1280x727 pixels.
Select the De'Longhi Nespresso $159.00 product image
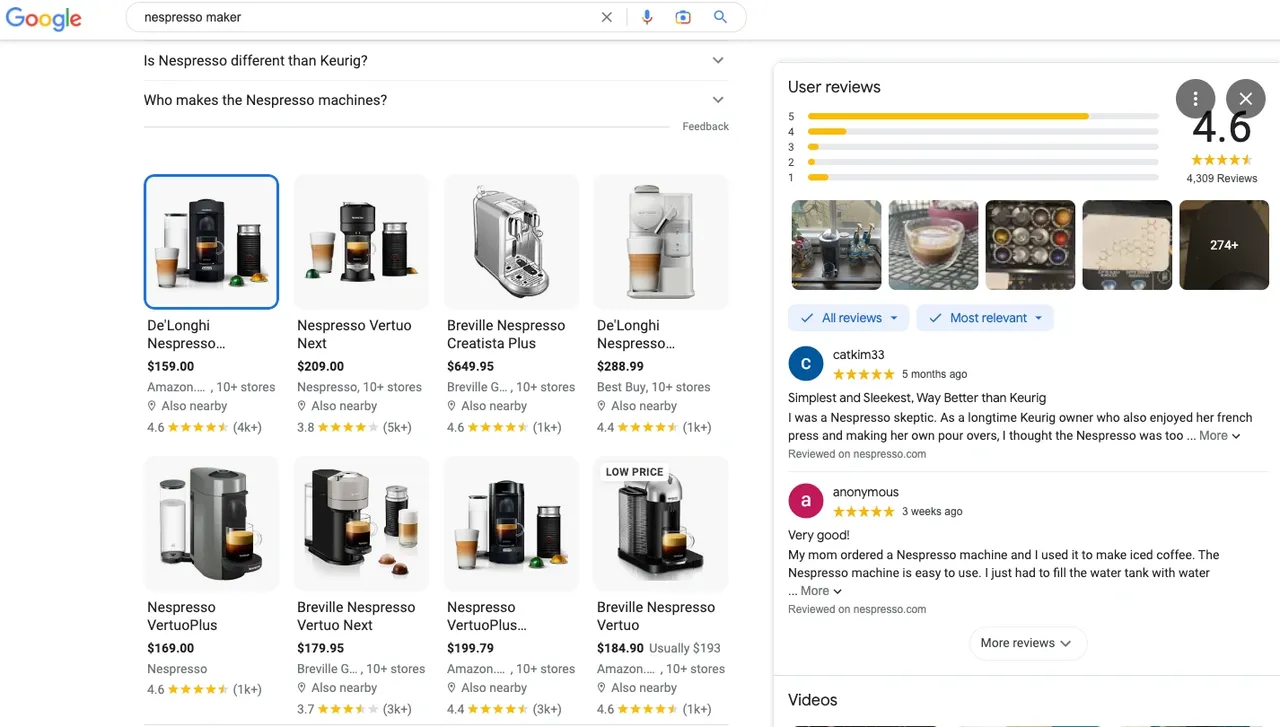pos(211,242)
